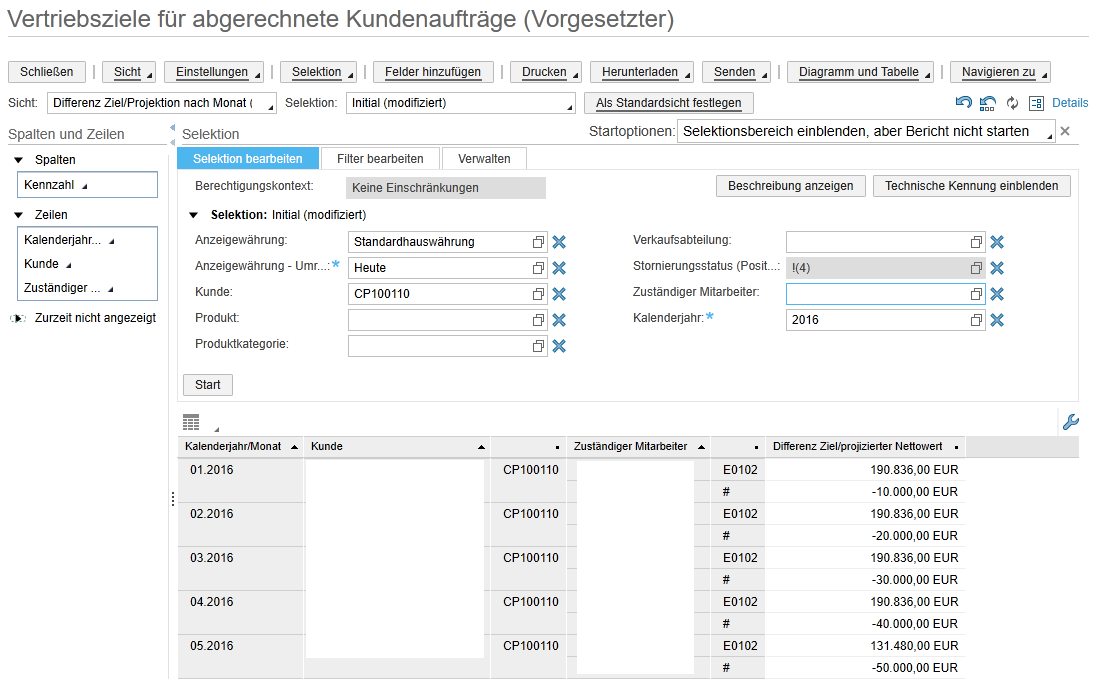
Task: Open the Navigieren zu menu
Action: 1000,72
